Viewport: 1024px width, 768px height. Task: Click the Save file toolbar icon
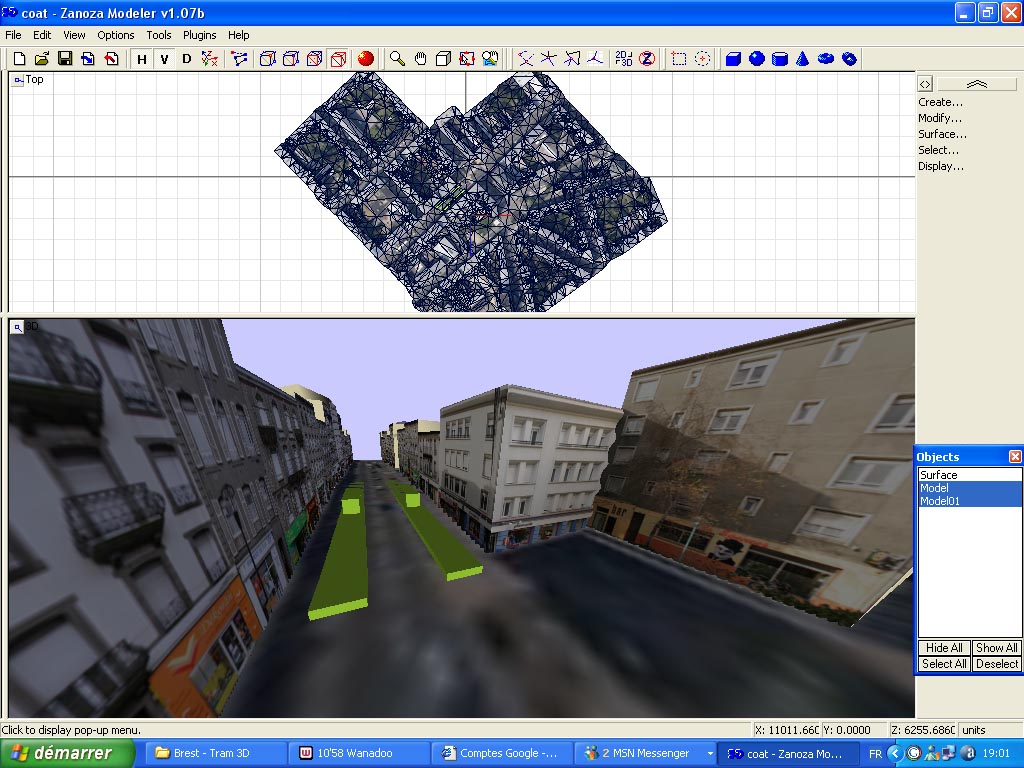(65, 59)
